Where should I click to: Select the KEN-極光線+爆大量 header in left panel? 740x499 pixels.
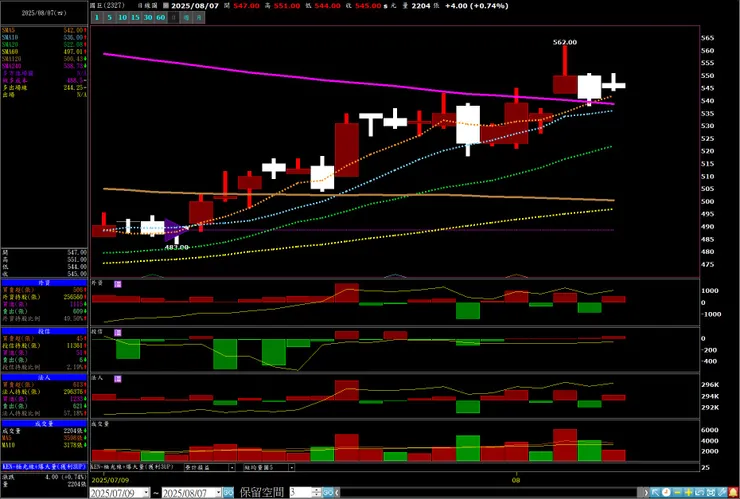pyautogui.click(x=44, y=466)
